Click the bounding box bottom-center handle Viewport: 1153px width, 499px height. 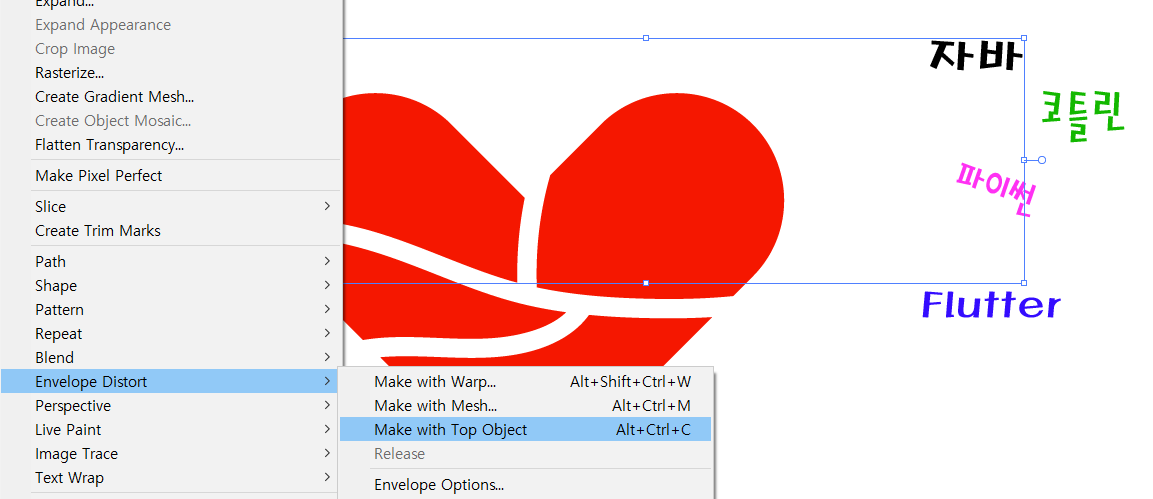[x=646, y=283]
